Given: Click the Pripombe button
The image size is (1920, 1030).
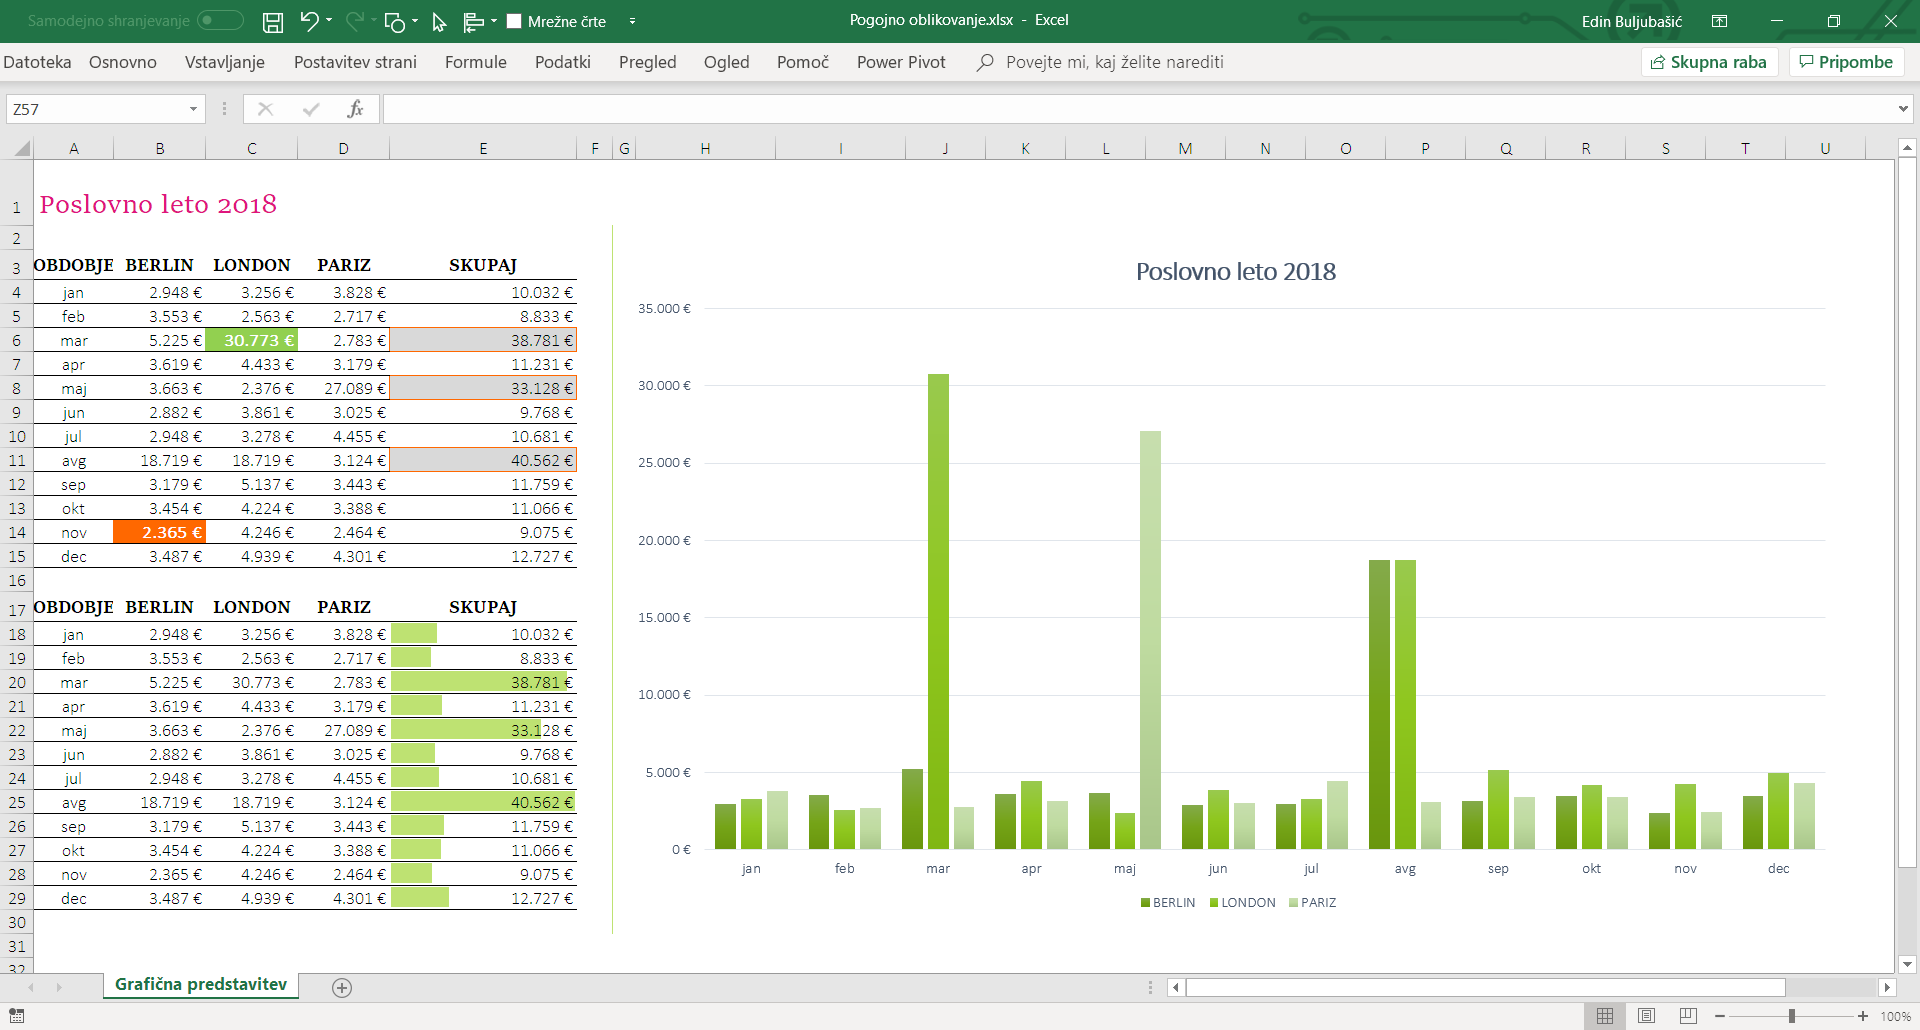Looking at the screenshot, I should click(x=1846, y=62).
